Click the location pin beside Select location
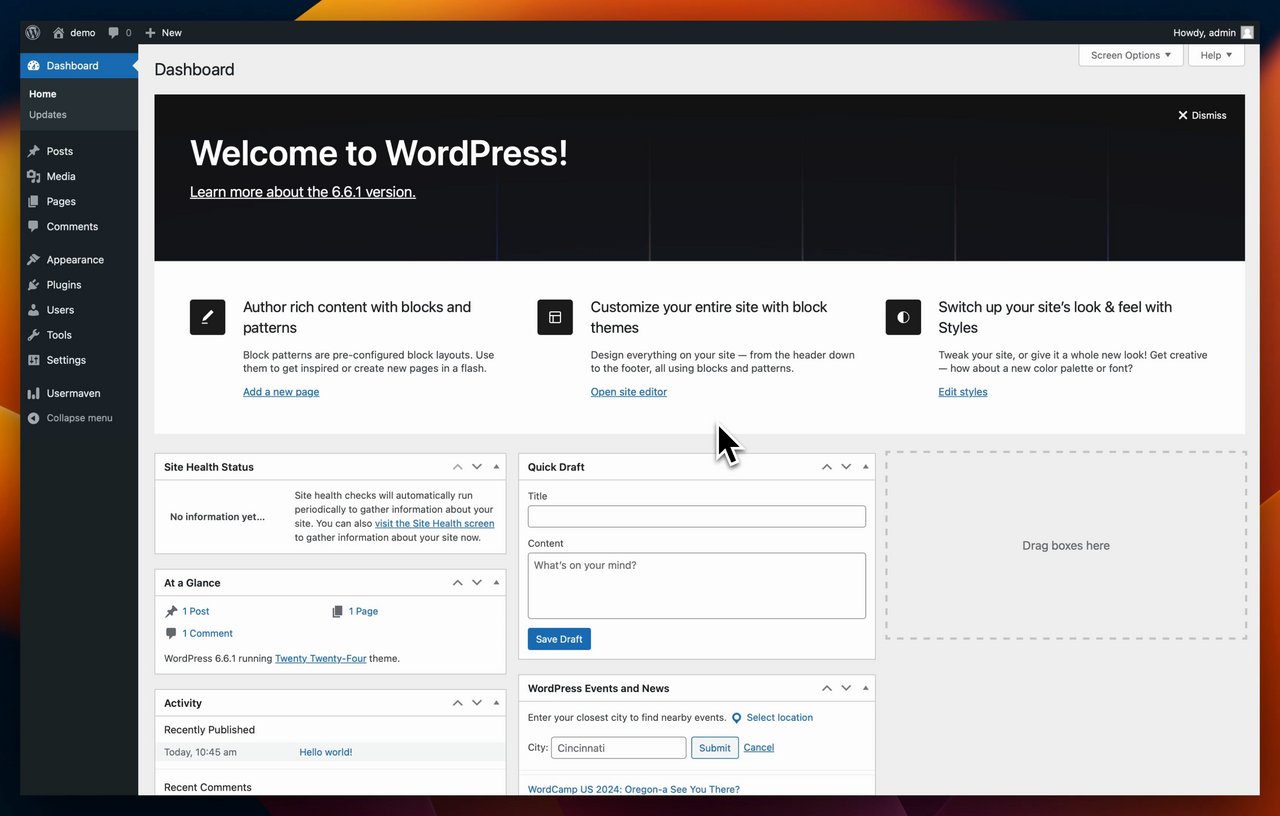1280x816 pixels. [x=737, y=718]
